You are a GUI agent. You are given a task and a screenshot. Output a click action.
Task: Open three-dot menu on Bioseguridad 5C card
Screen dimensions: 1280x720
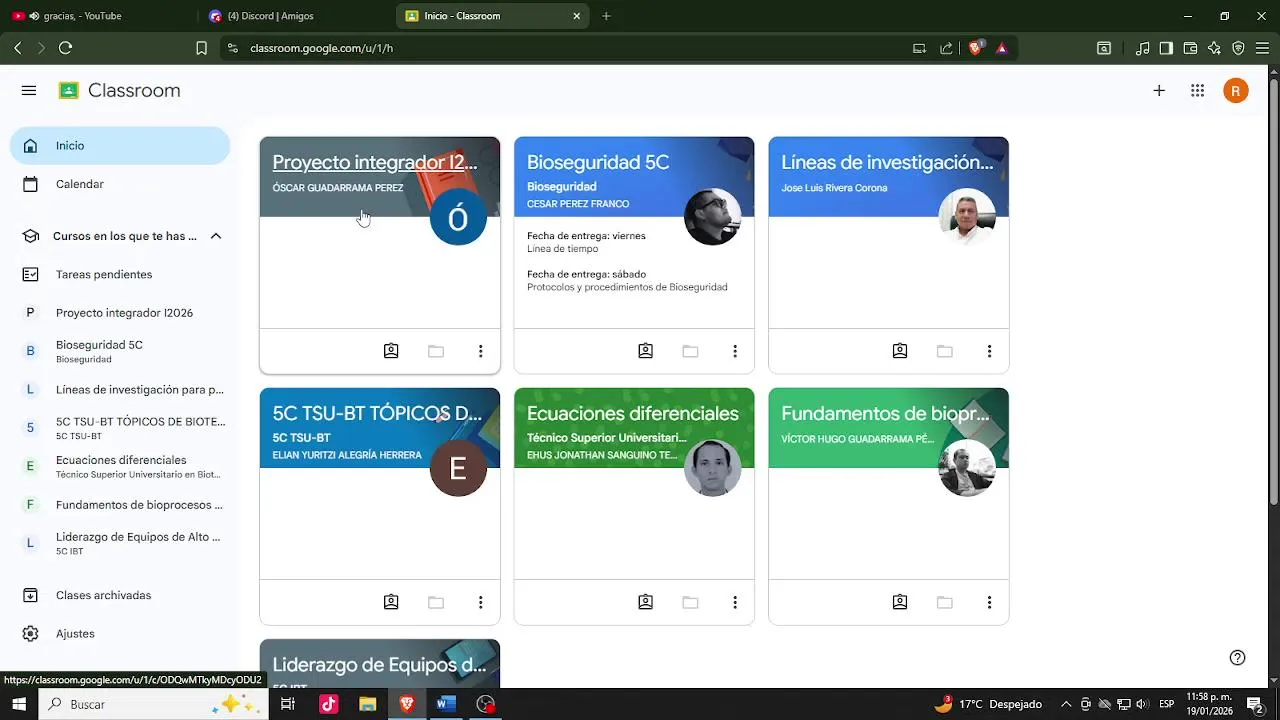[x=735, y=351]
